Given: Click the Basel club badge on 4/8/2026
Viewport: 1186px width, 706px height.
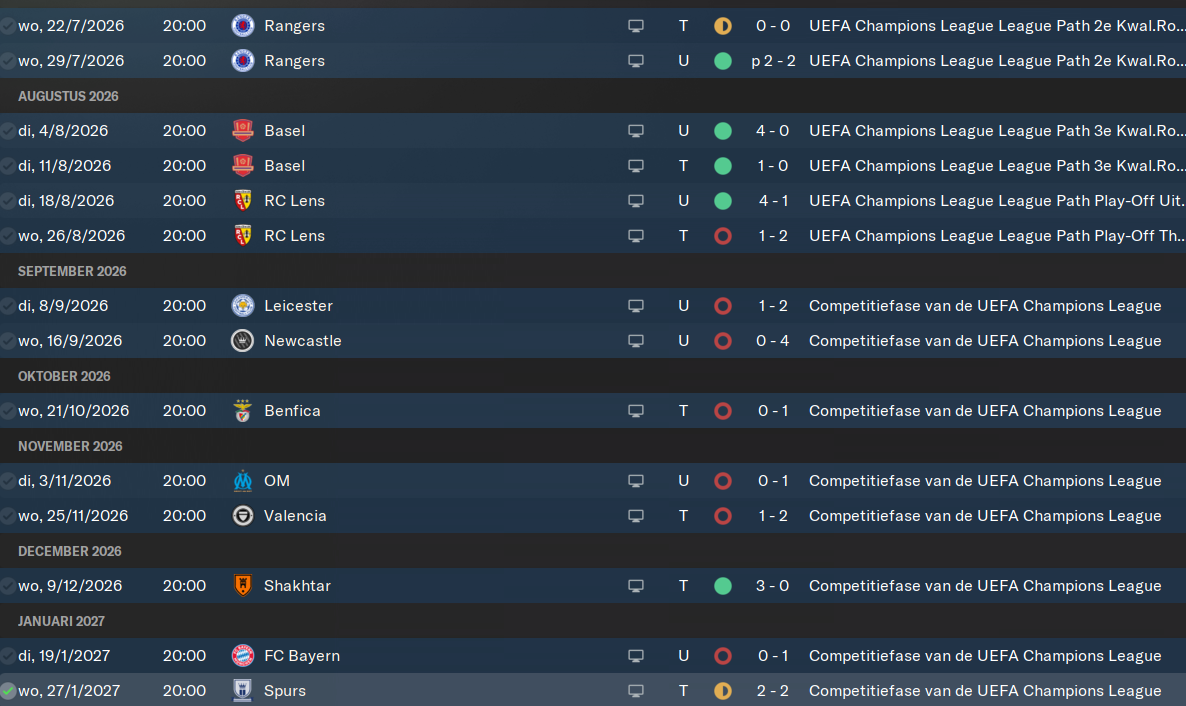Looking at the screenshot, I should [x=243, y=131].
